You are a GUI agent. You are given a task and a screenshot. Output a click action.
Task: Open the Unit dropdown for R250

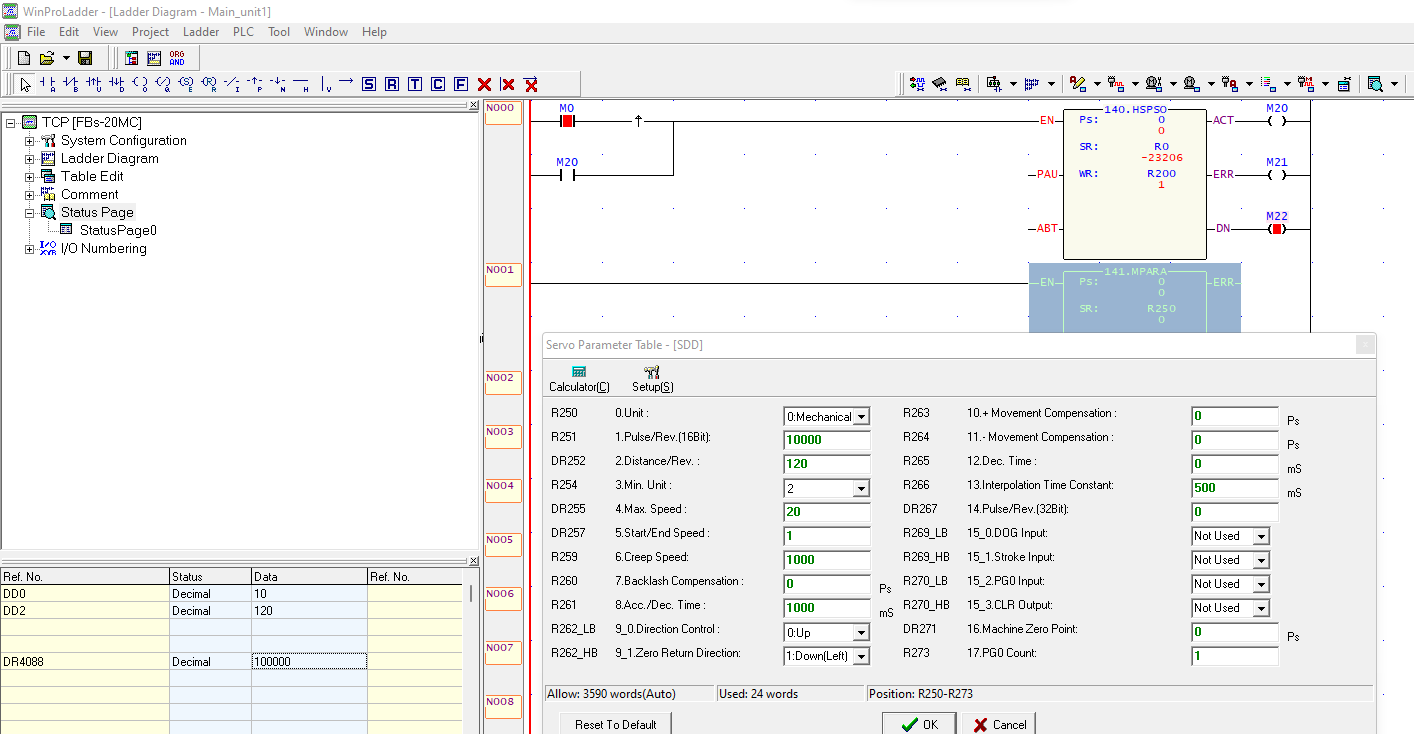(861, 417)
